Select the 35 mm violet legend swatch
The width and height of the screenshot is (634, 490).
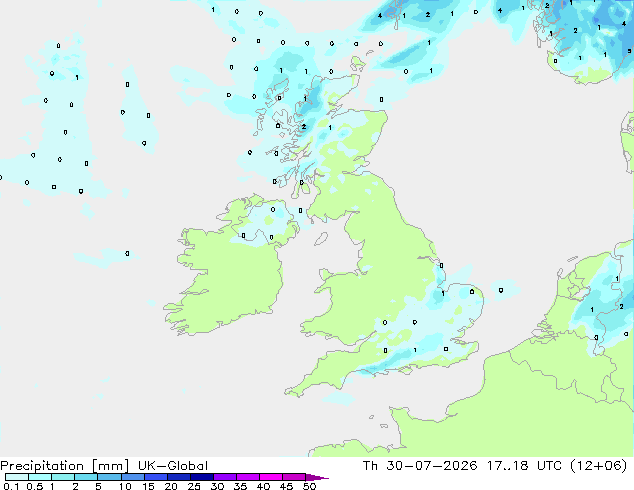(247, 477)
